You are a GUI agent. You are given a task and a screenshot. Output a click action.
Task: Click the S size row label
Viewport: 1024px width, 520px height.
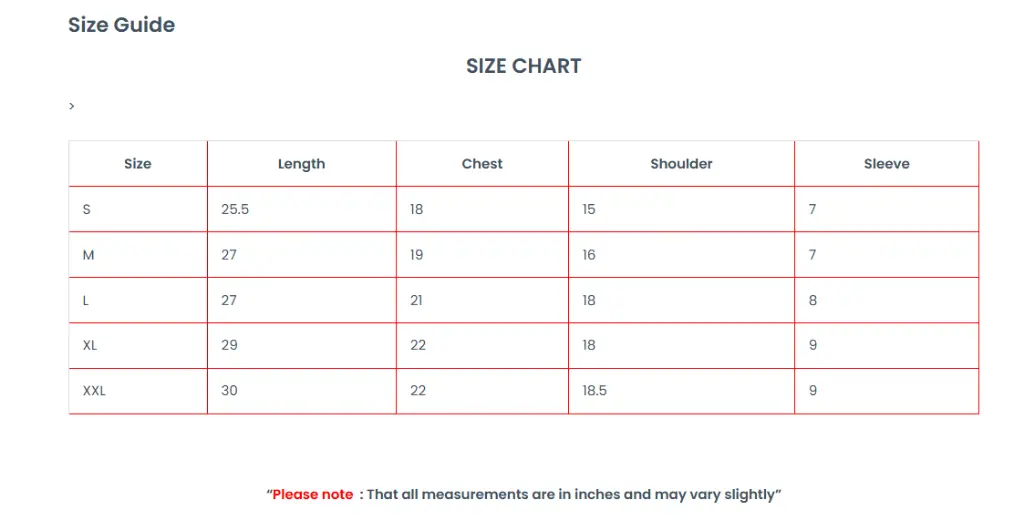coord(86,210)
